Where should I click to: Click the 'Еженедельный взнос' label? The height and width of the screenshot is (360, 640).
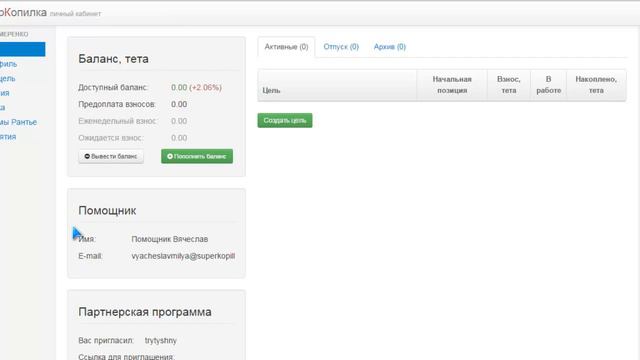118,121
